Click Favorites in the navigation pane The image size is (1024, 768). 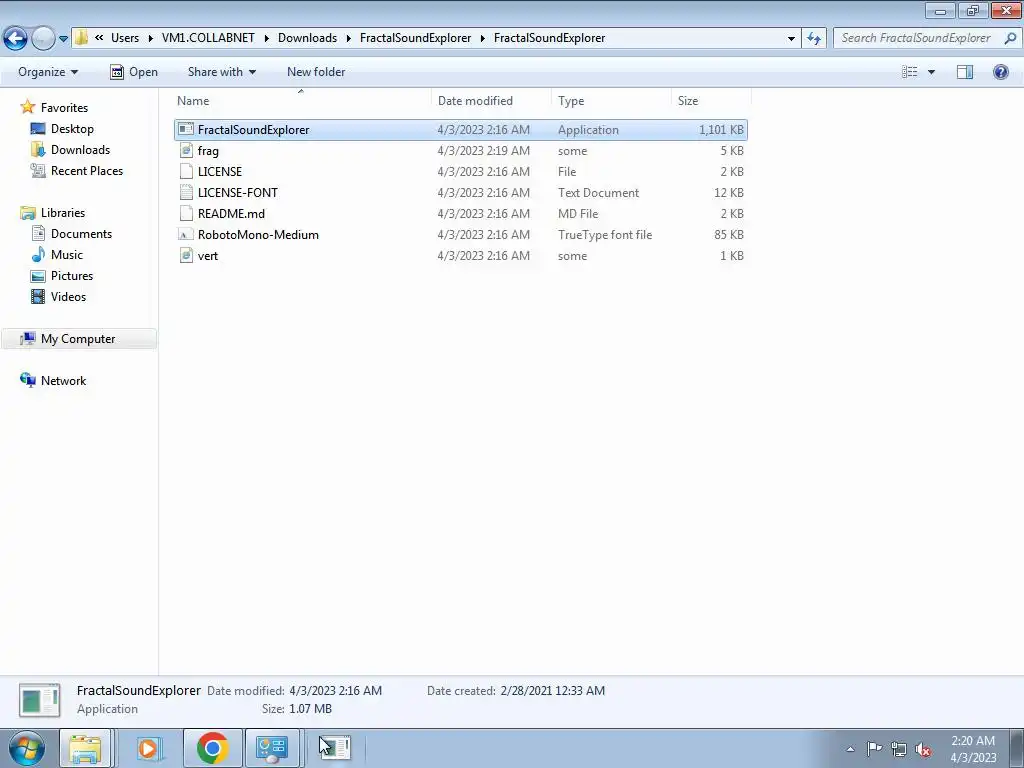pyautogui.click(x=64, y=108)
